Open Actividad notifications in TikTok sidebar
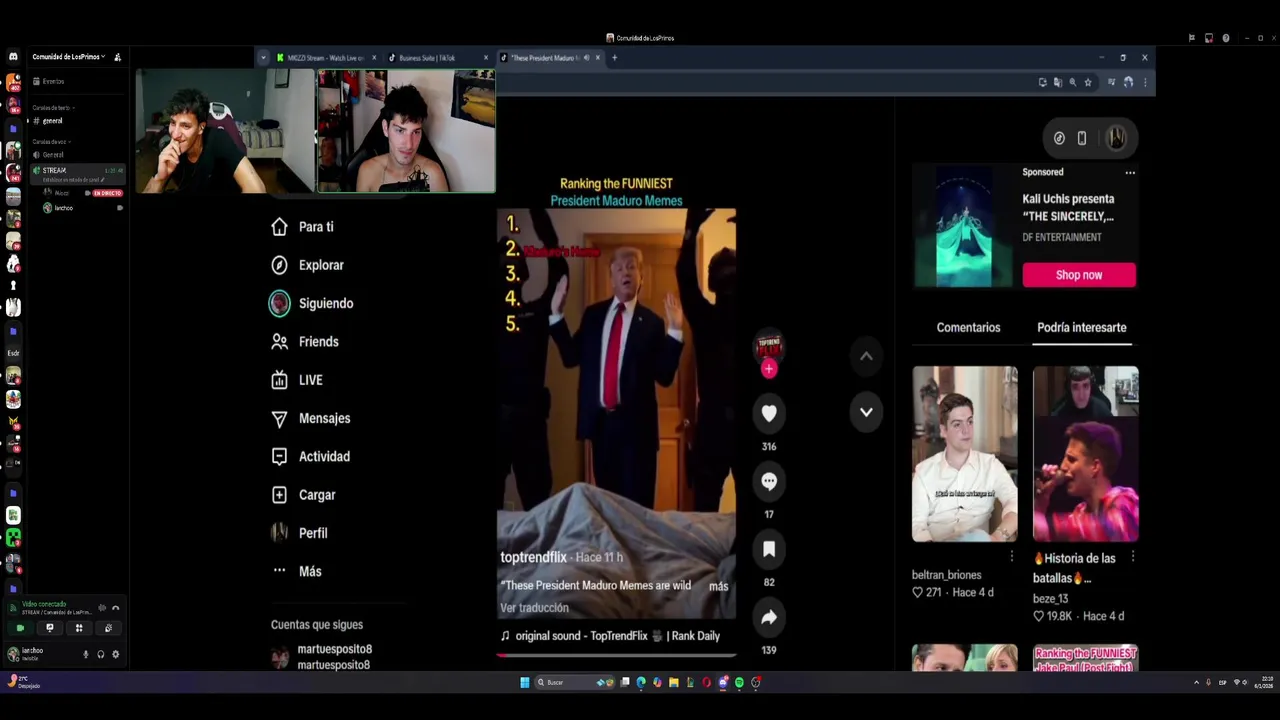 coord(310,457)
